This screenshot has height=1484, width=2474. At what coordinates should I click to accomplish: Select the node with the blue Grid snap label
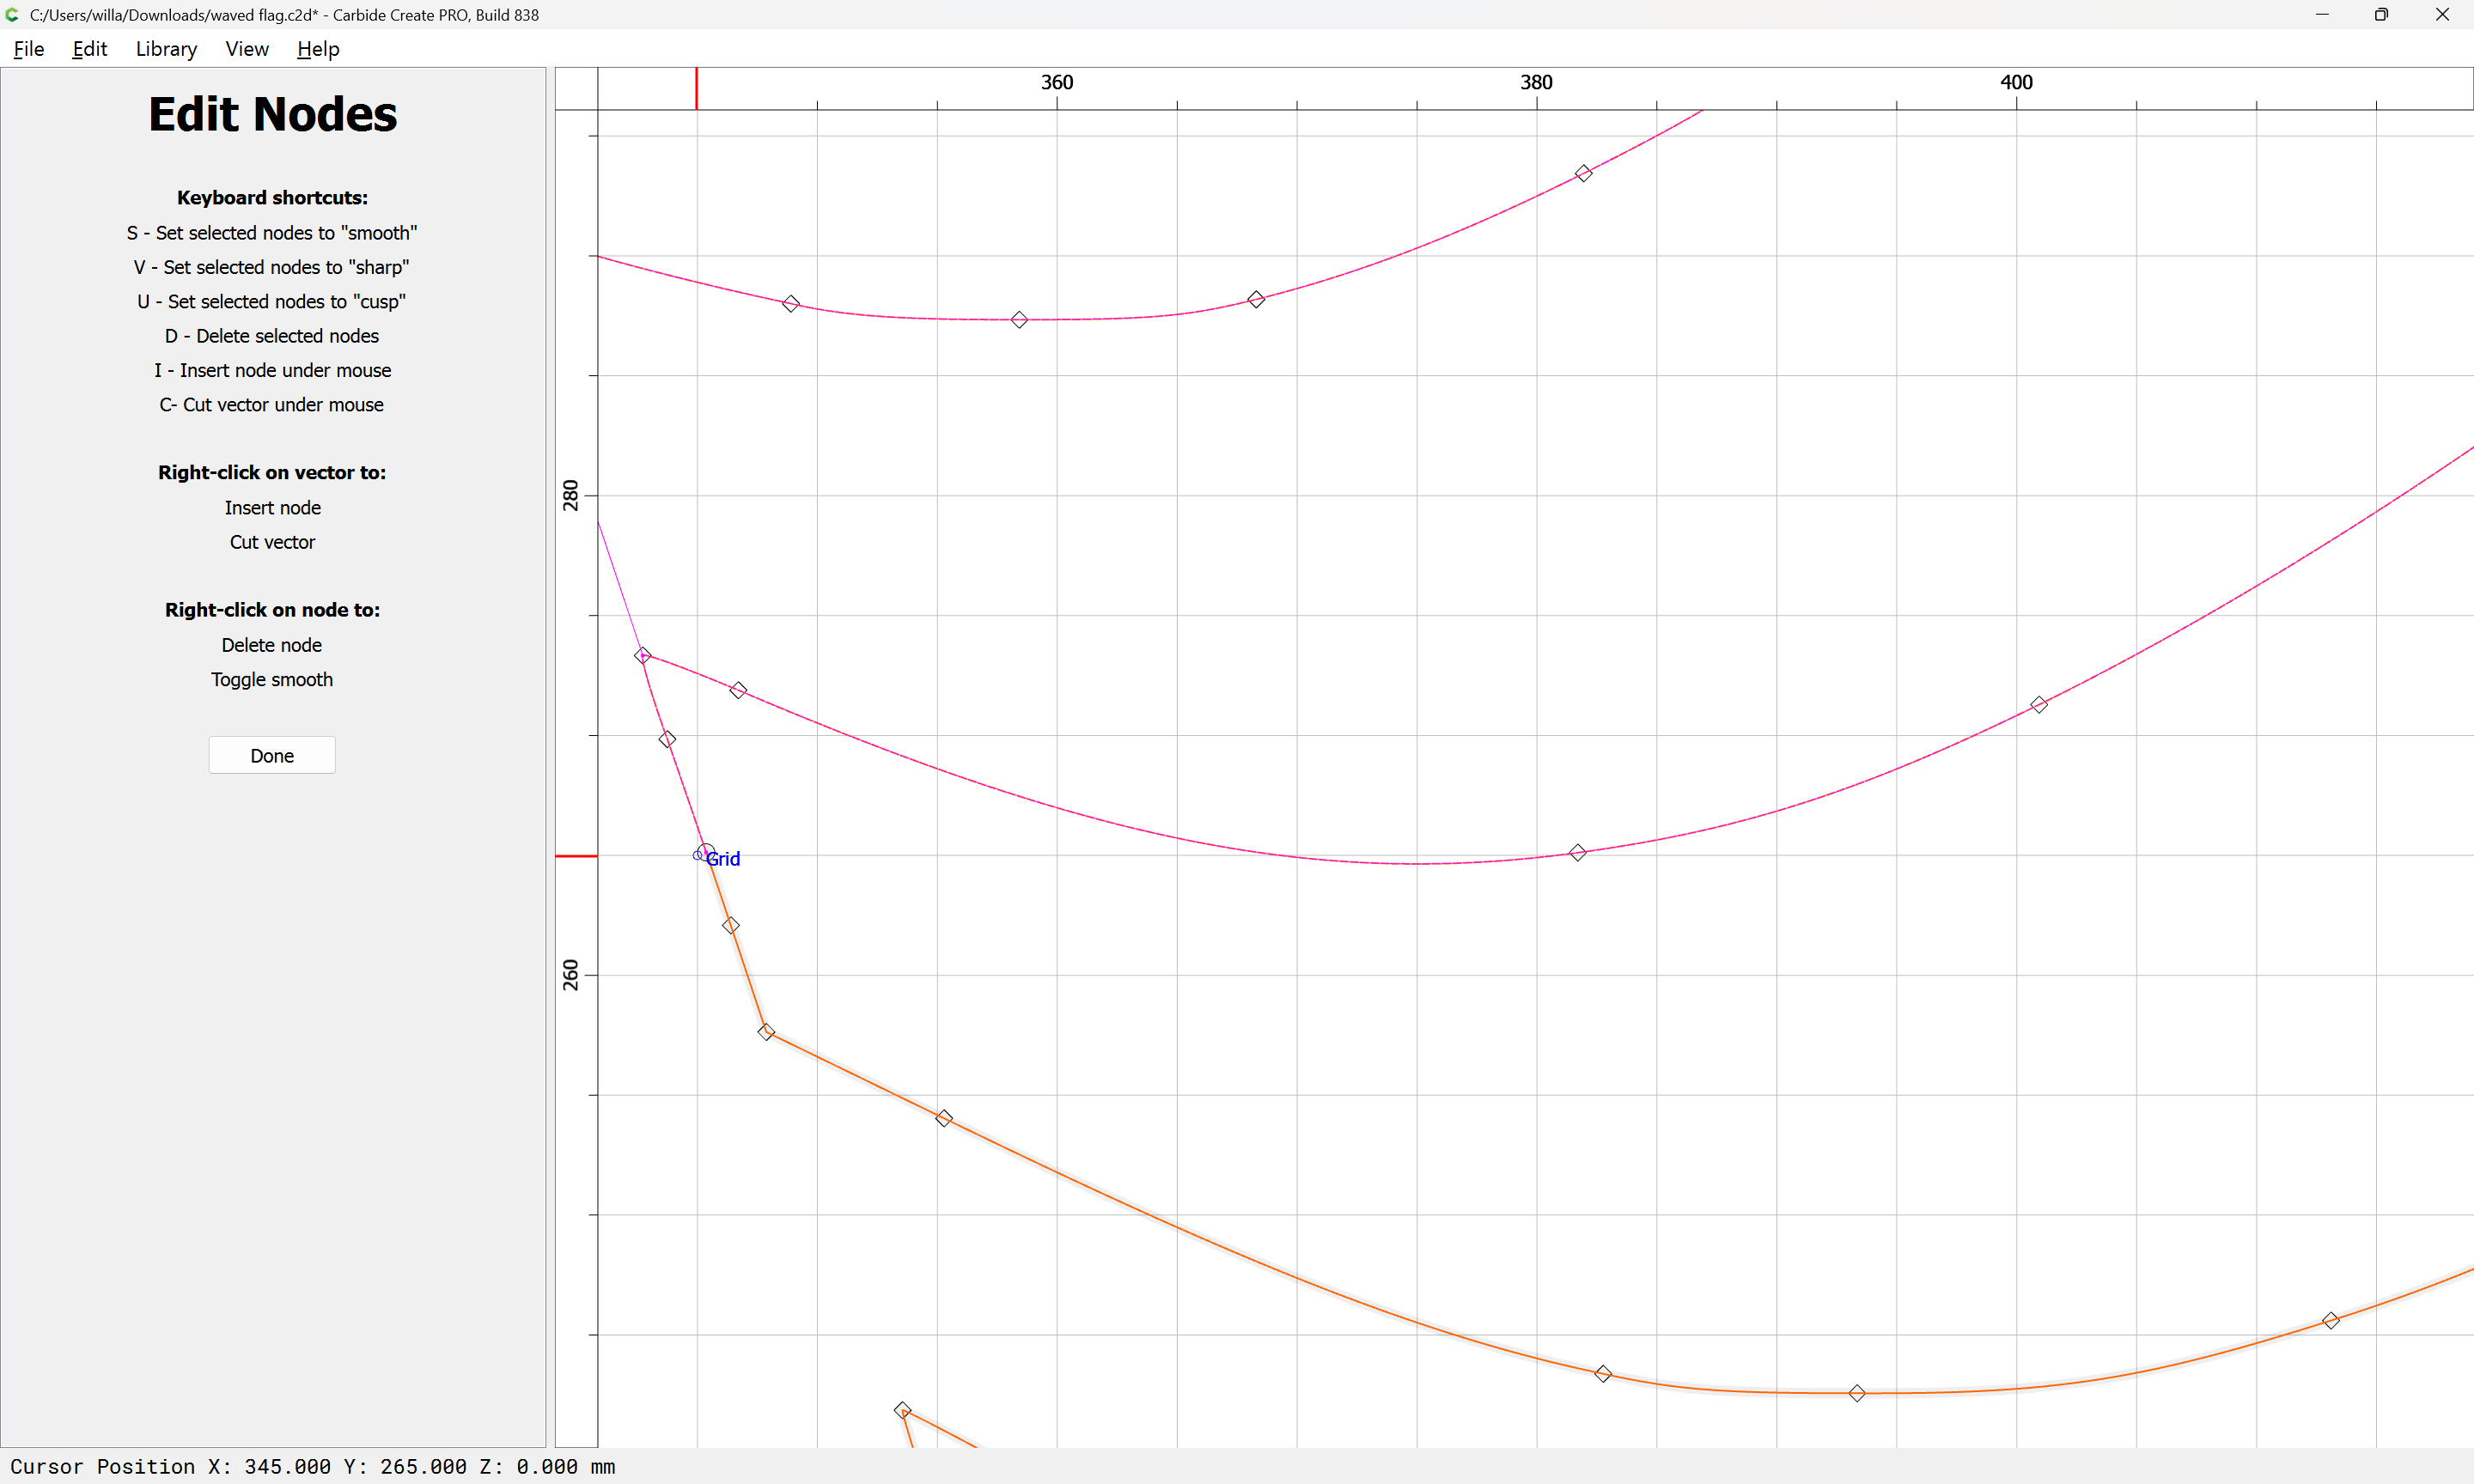[x=705, y=853]
